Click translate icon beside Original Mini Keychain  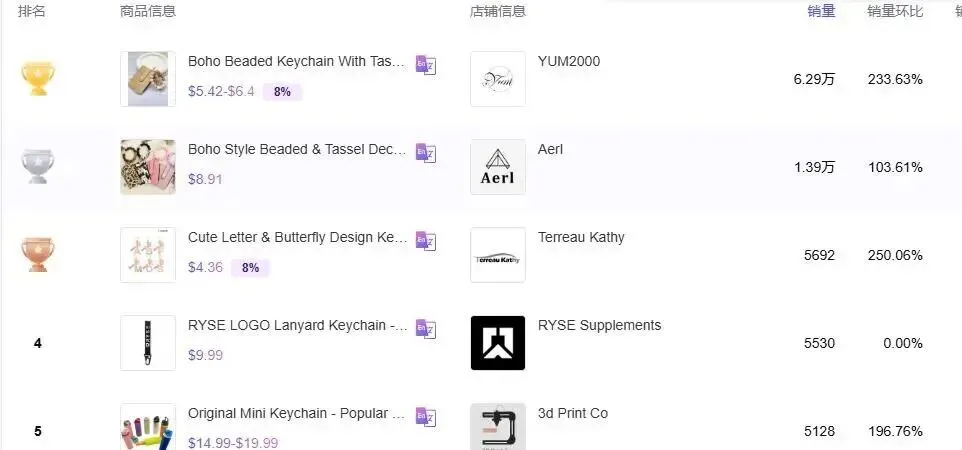(x=426, y=417)
